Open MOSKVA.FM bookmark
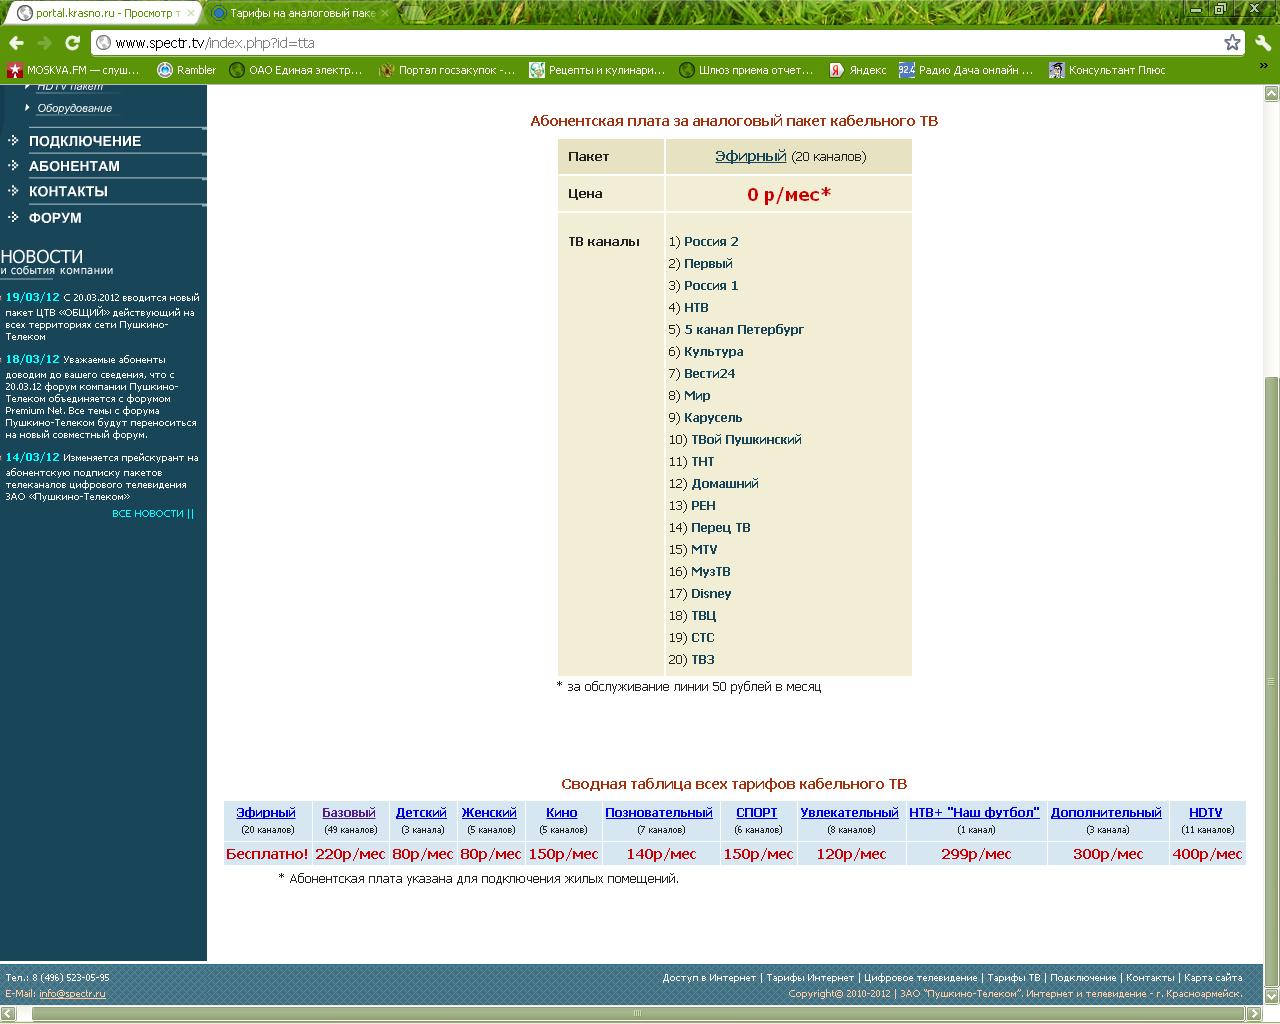Viewport: 1280px width, 1024px height. 73,70
